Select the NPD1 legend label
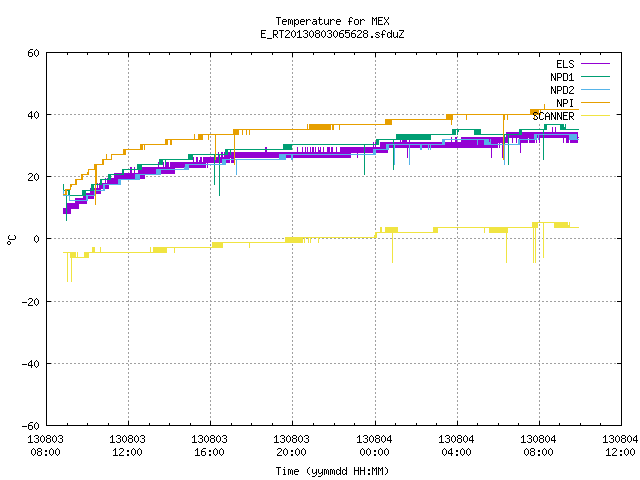Image resolution: width=640 pixels, height=480 pixels. (562, 77)
